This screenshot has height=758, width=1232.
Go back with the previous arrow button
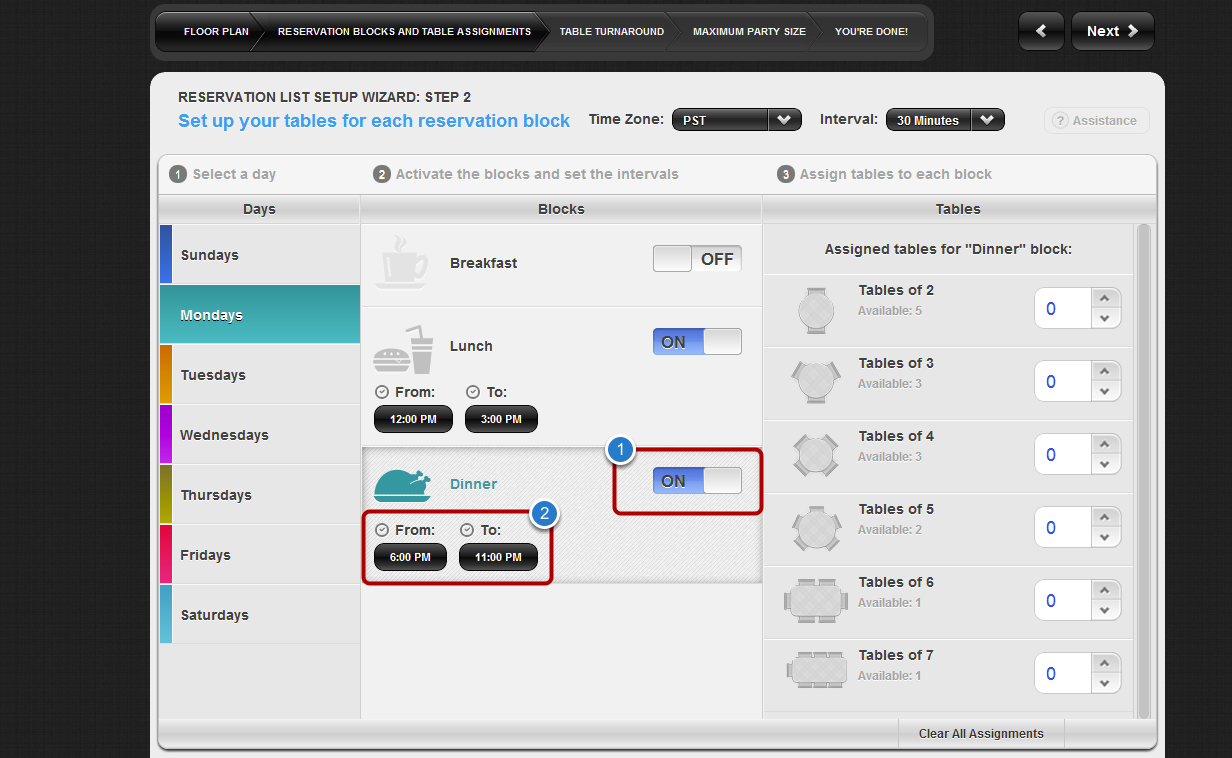[1041, 31]
